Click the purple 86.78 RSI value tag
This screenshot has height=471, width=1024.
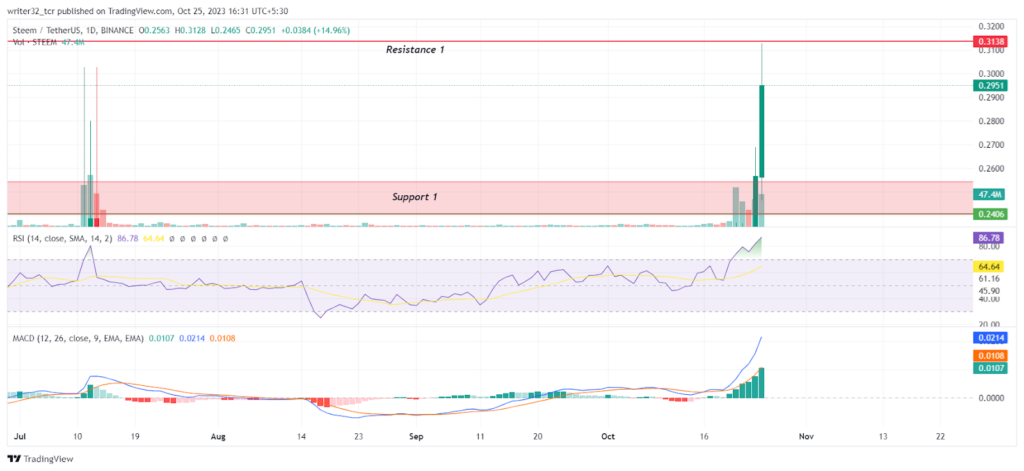990,239
